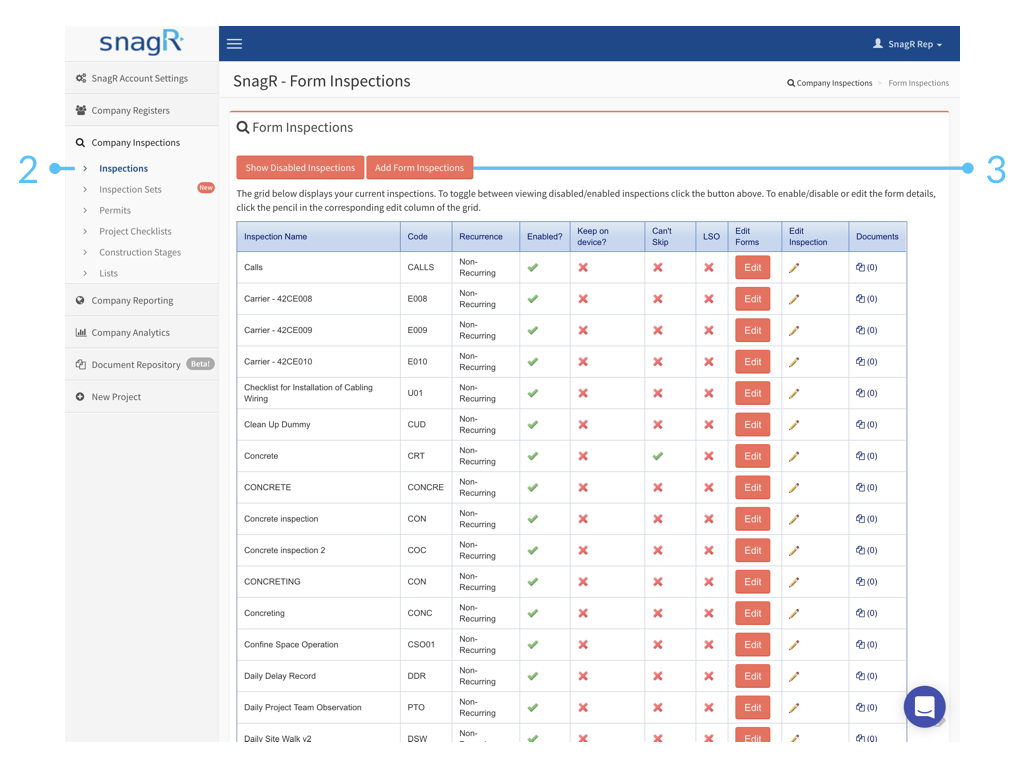This screenshot has height=768, width=1024.
Task: Open chat support bubble
Action: pyautogui.click(x=925, y=706)
